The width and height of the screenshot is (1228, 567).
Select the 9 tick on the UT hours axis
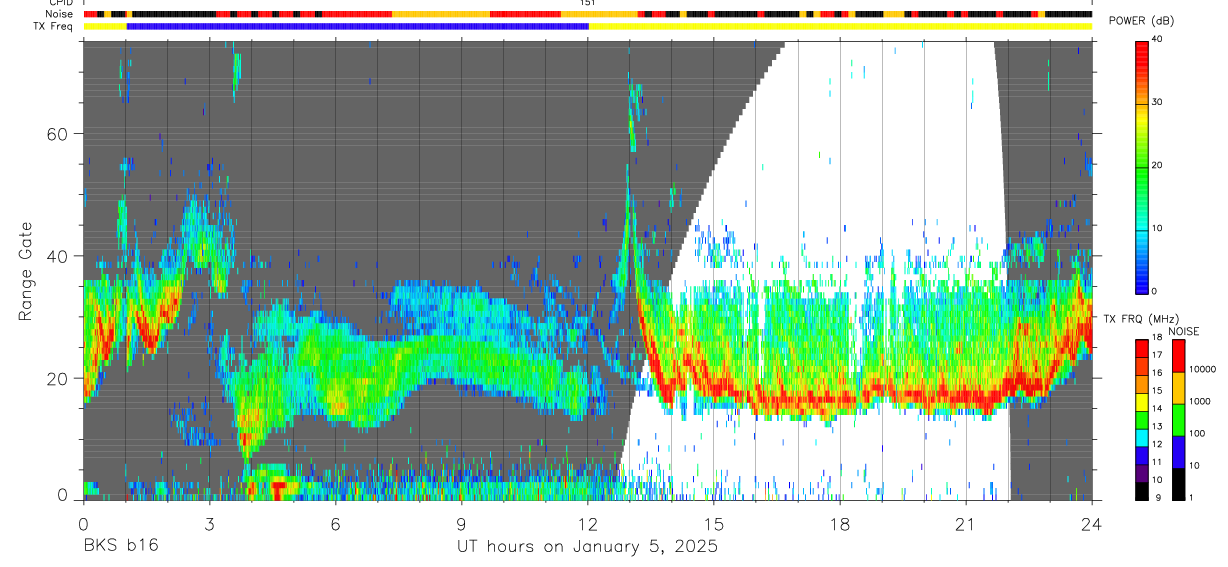pyautogui.click(x=461, y=523)
